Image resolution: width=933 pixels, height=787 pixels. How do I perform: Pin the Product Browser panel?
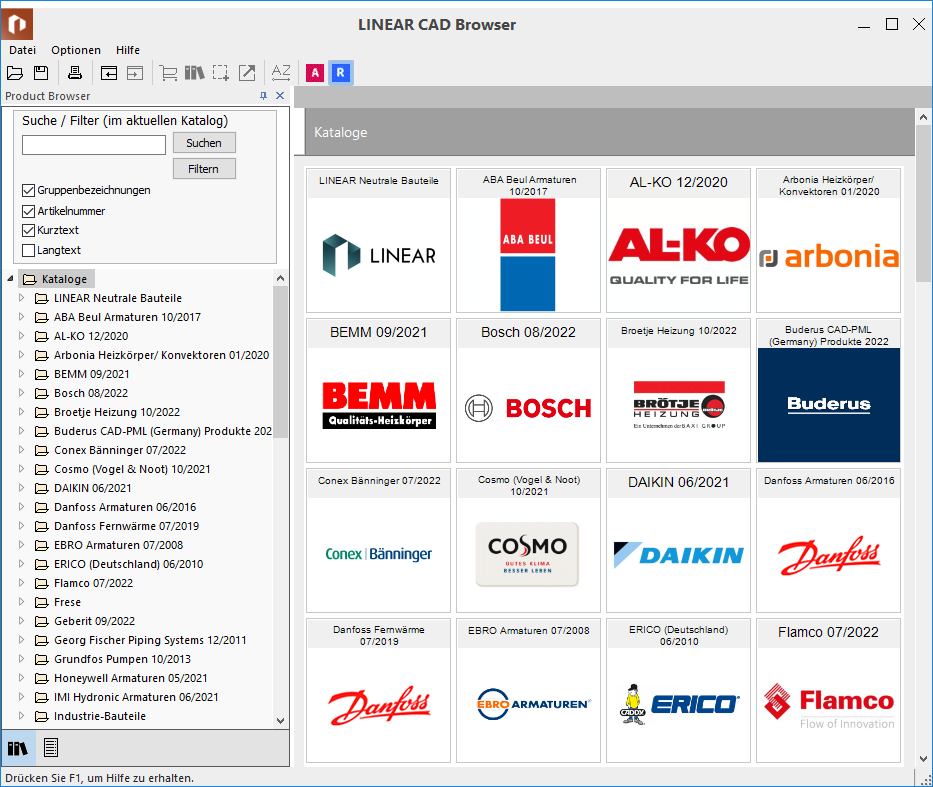click(264, 96)
